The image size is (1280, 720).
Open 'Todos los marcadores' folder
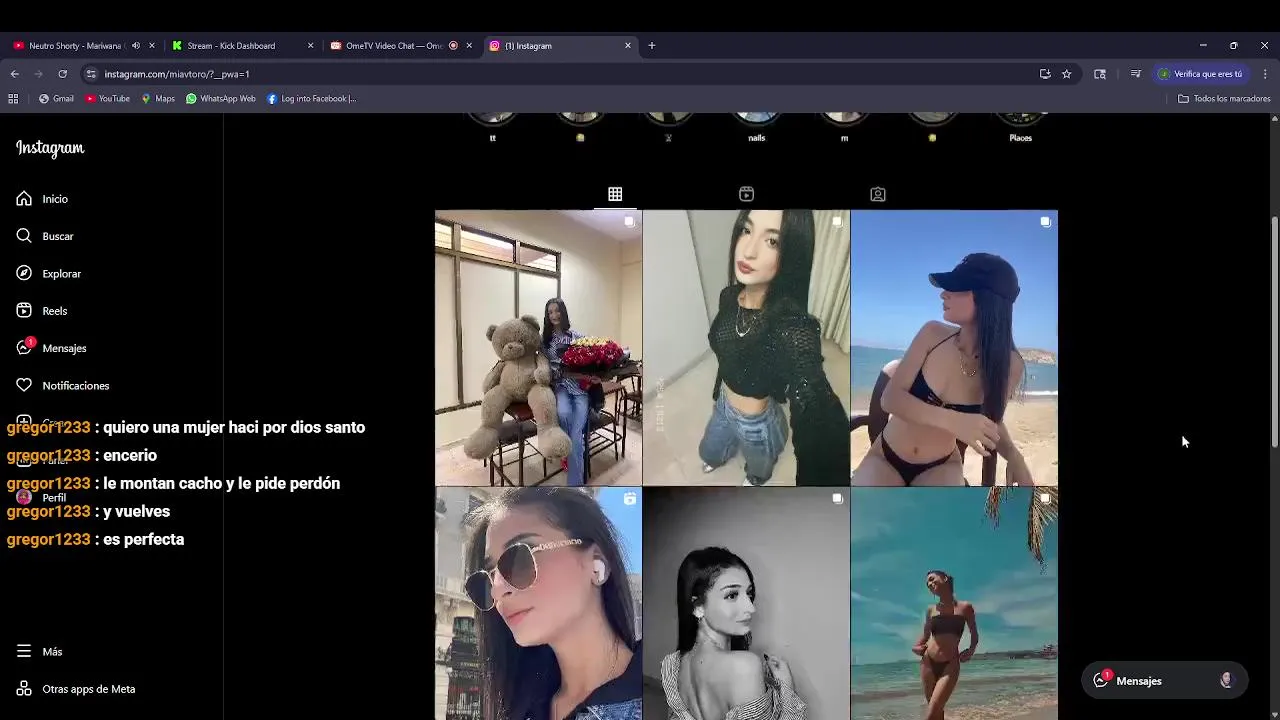tap(1224, 99)
